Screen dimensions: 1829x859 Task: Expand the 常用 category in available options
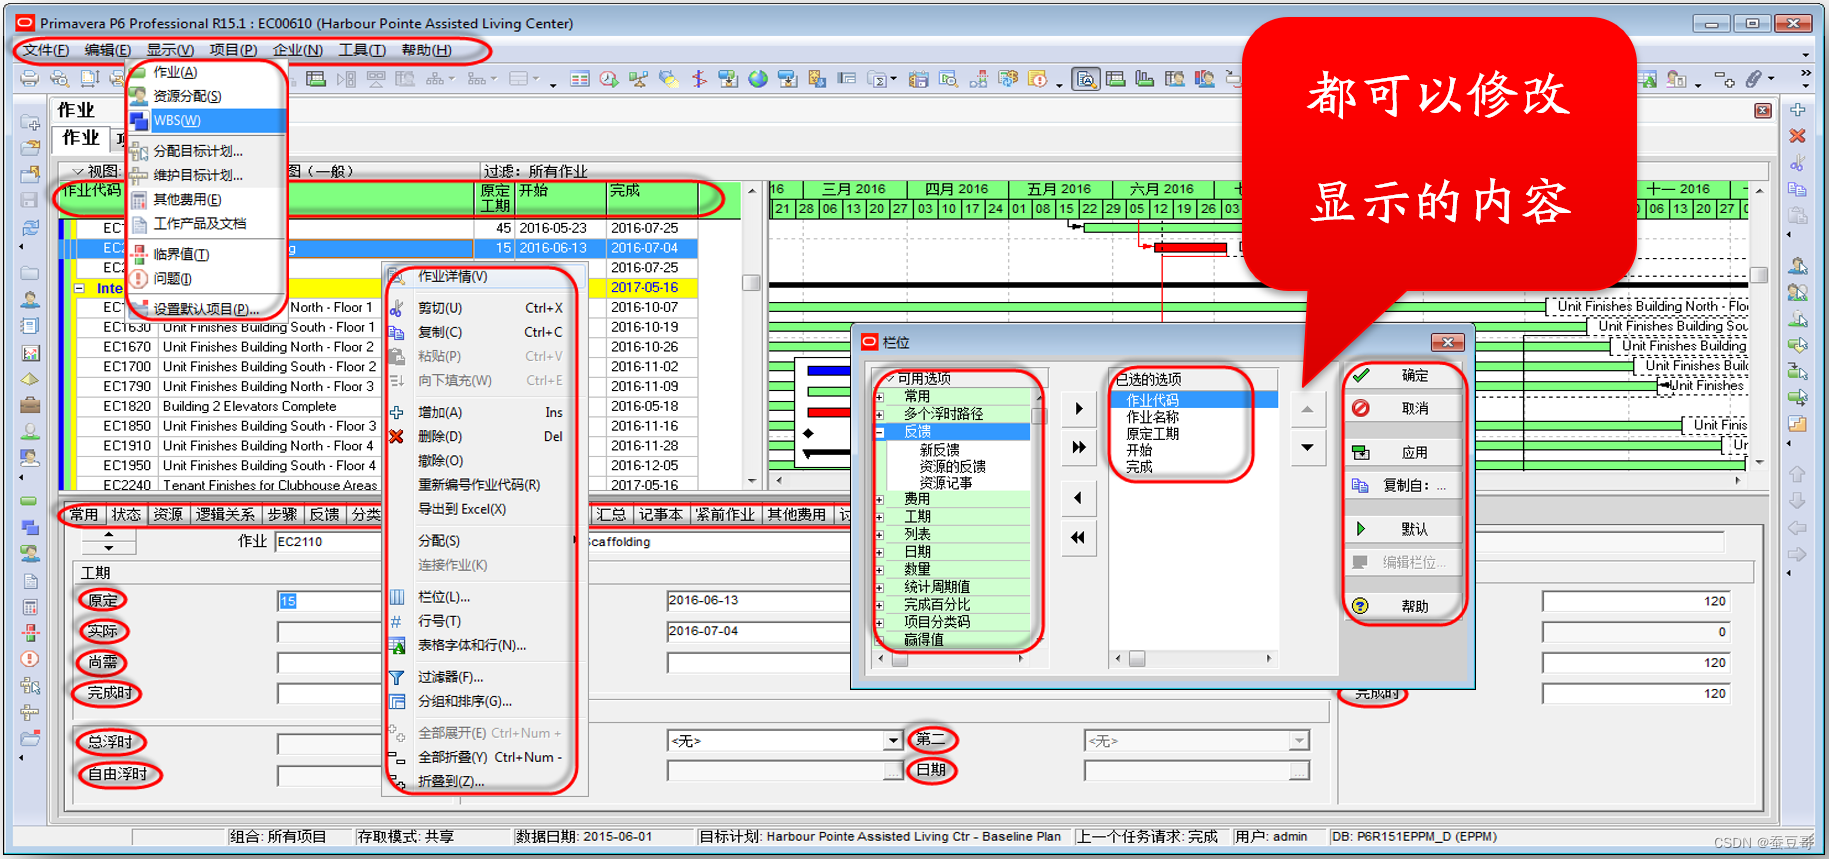pos(880,397)
